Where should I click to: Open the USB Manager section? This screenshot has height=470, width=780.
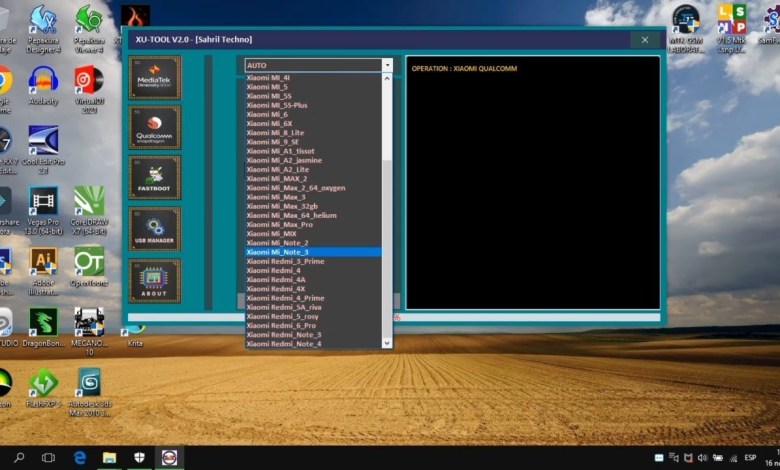pos(155,229)
